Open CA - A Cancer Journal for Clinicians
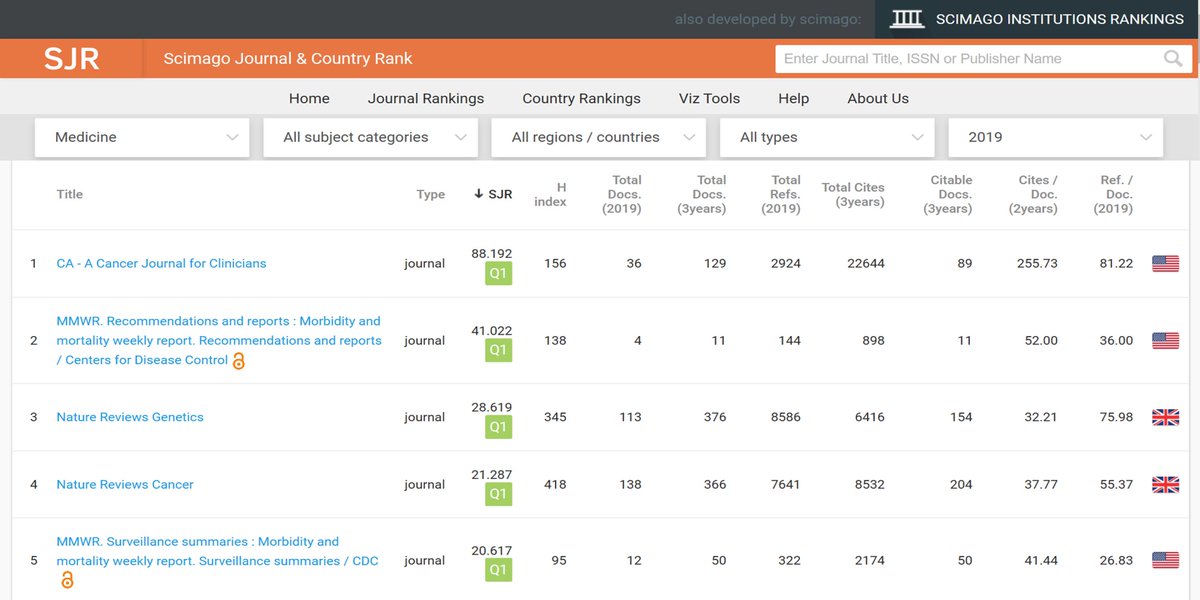 161,264
